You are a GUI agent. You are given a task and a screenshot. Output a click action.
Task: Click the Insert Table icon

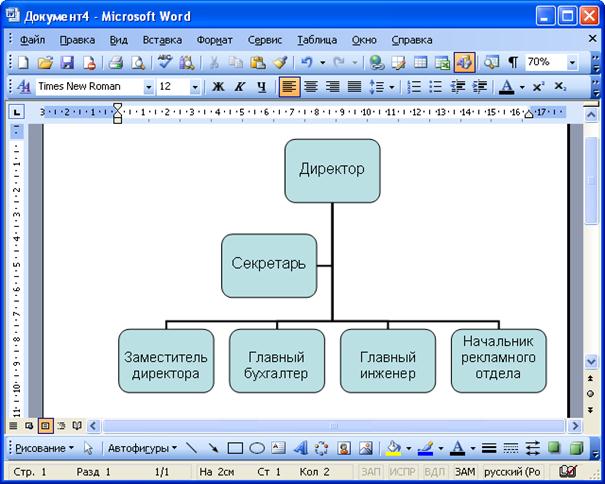click(x=421, y=63)
